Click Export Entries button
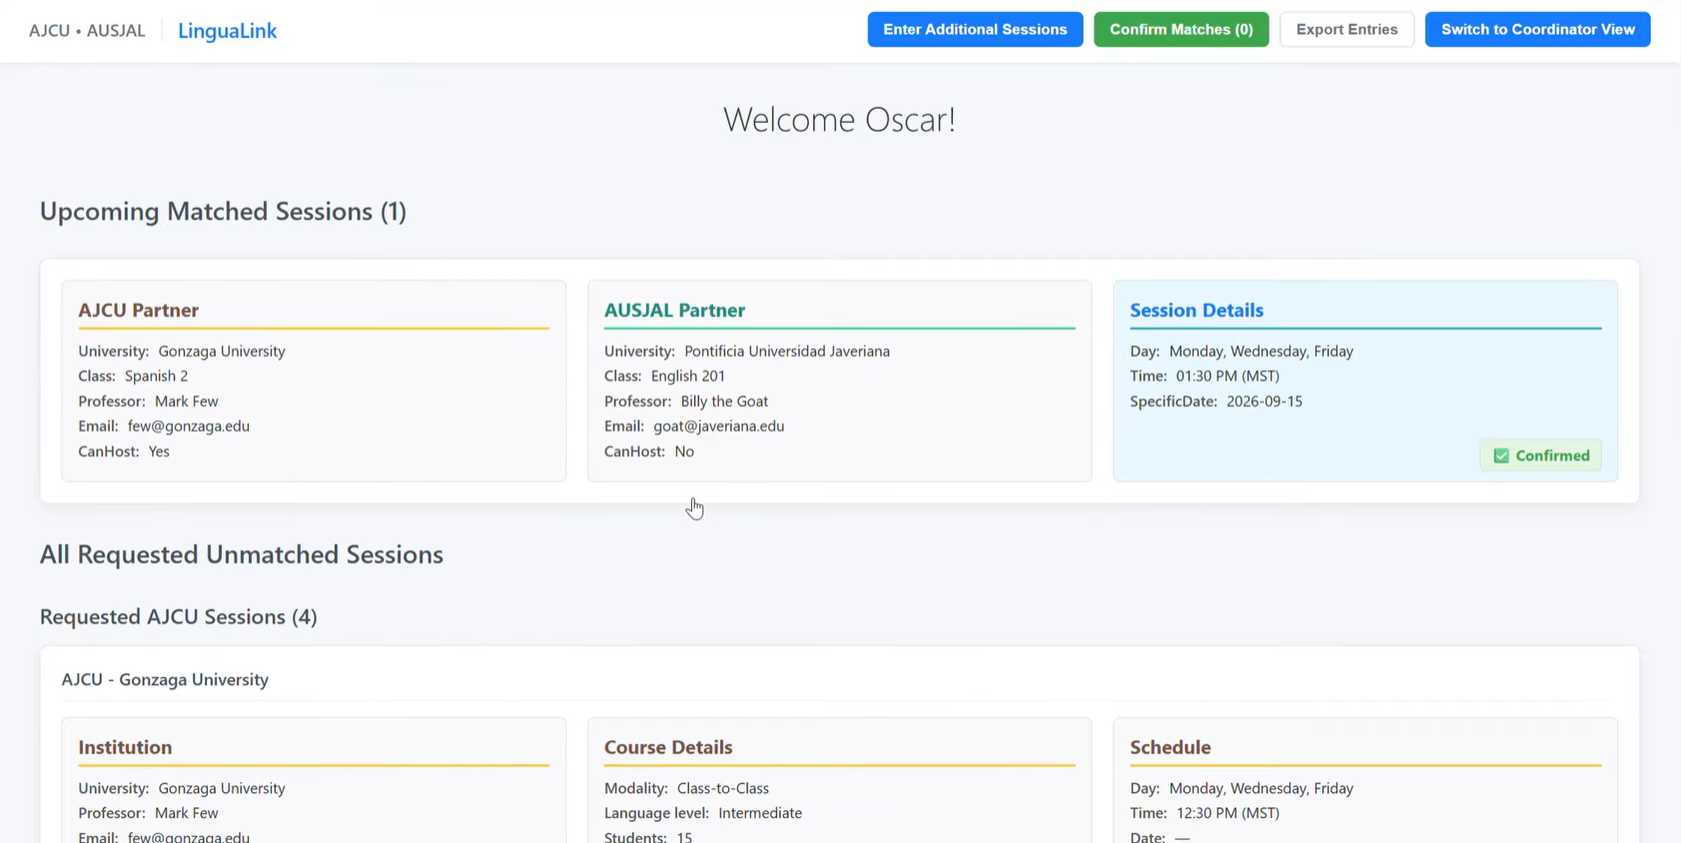Screen dimensions: 1681x843 tap(1346, 30)
